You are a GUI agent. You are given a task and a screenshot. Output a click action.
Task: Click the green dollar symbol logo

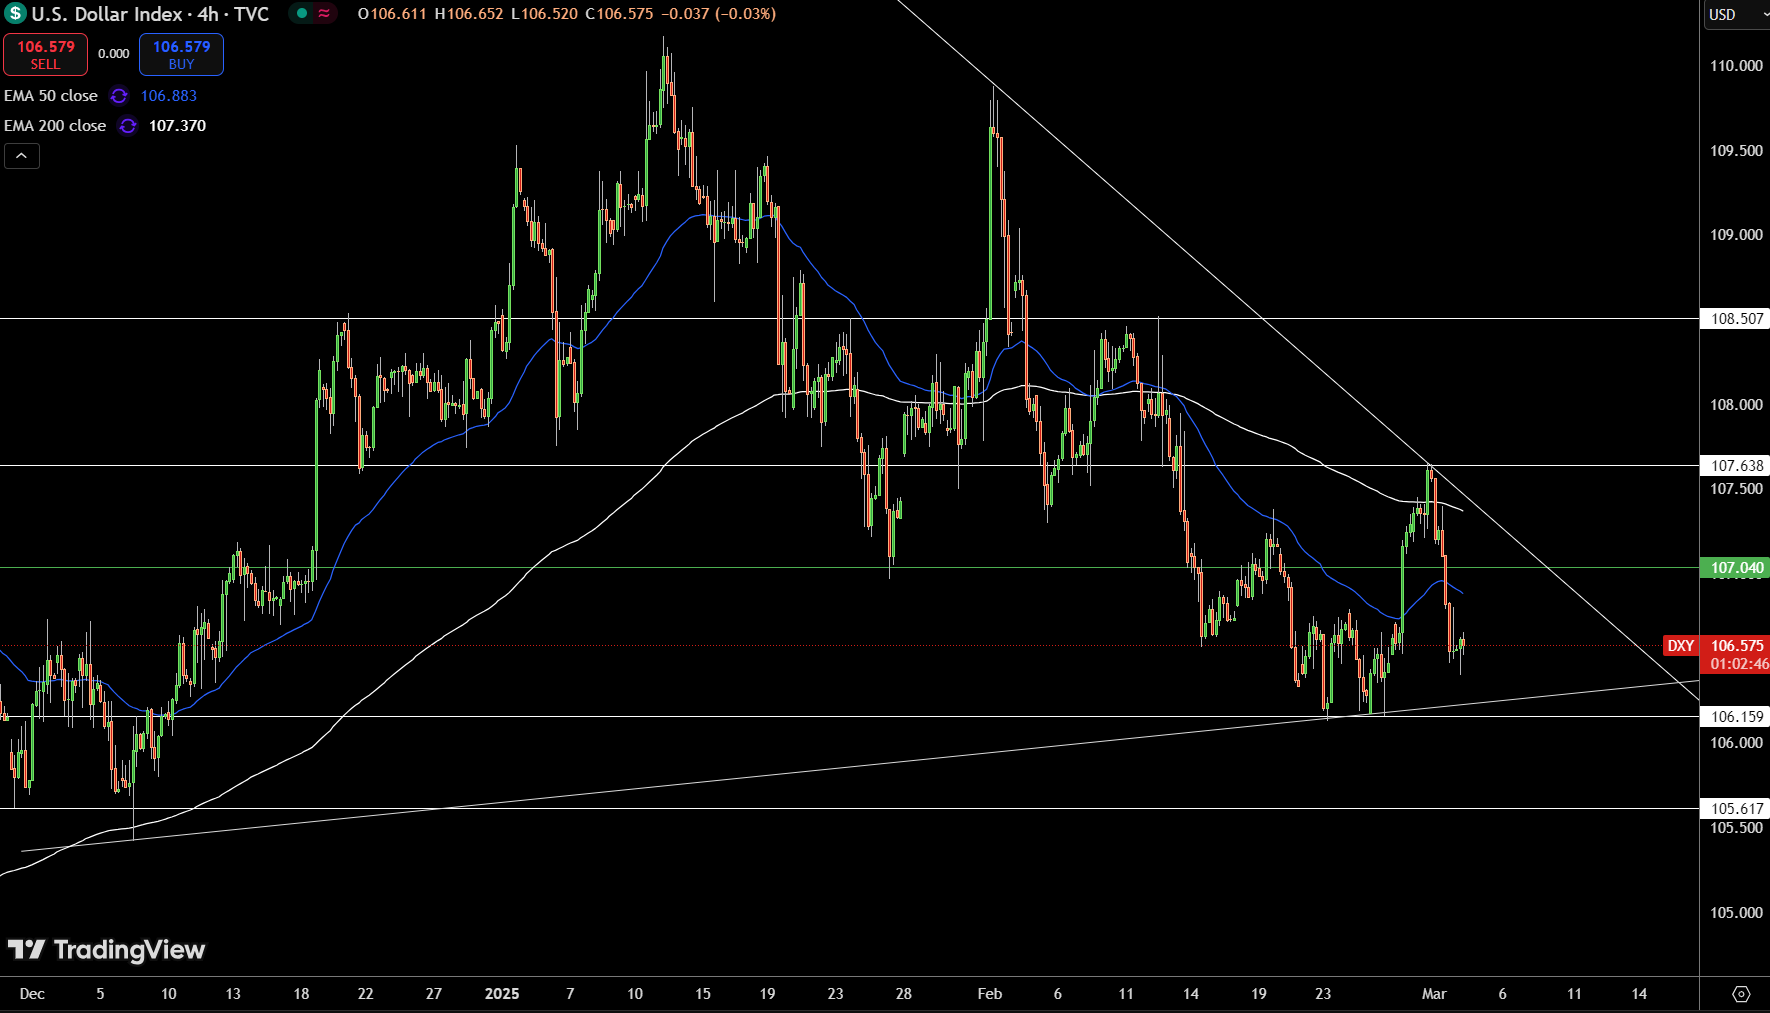pyautogui.click(x=15, y=14)
